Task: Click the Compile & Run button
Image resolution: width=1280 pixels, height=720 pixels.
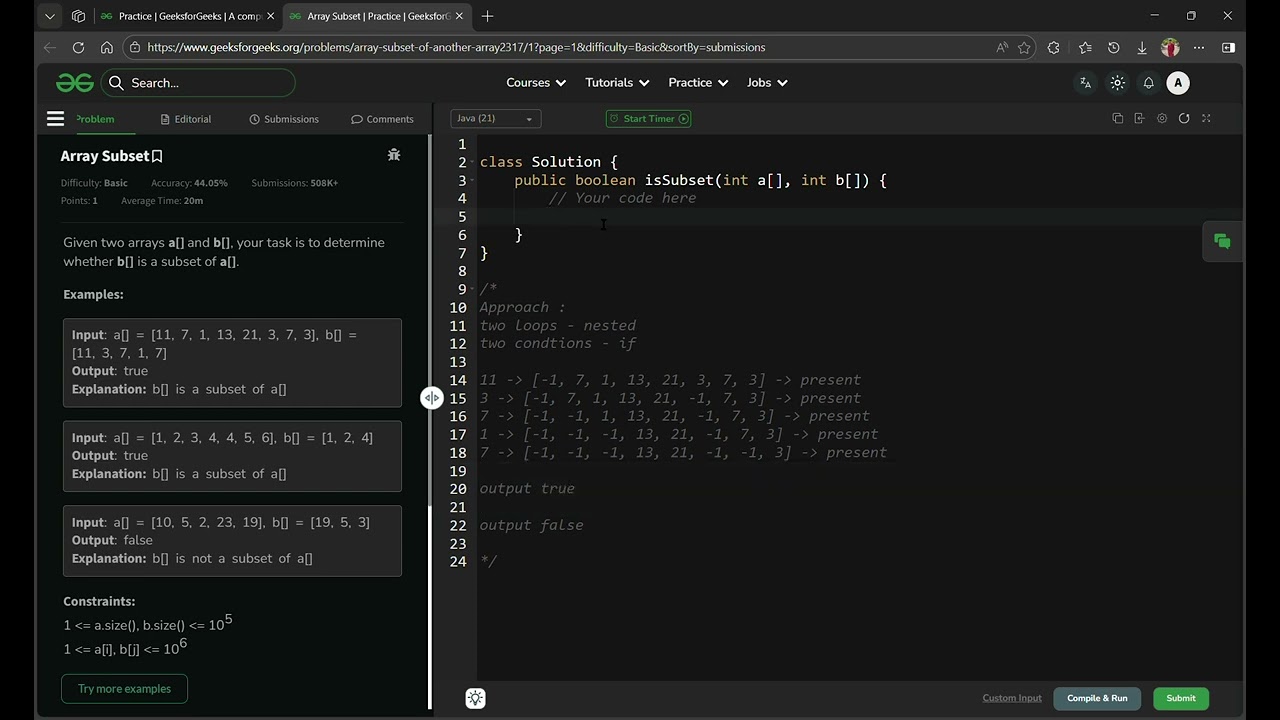Action: click(x=1097, y=698)
